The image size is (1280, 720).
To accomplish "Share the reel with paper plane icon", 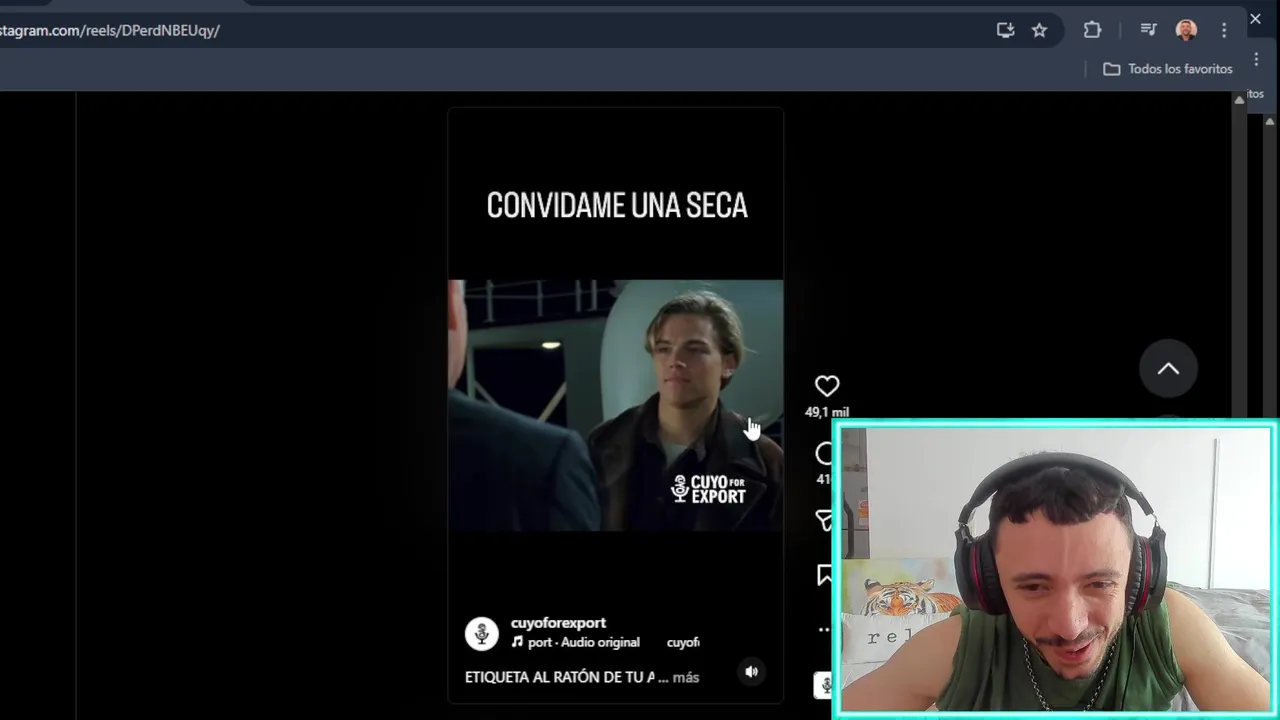I will [x=825, y=520].
